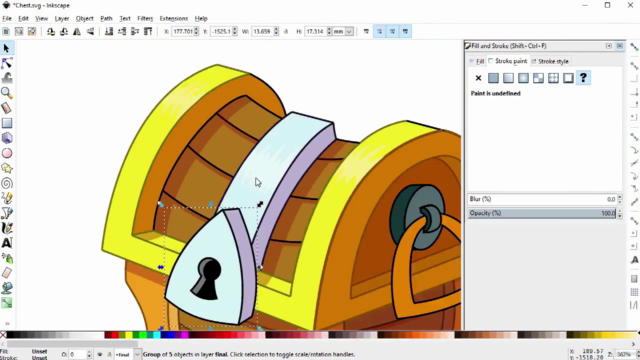Select the Rectangle tool
Image resolution: width=640 pixels, height=360 pixels.
pyautogui.click(x=7, y=123)
